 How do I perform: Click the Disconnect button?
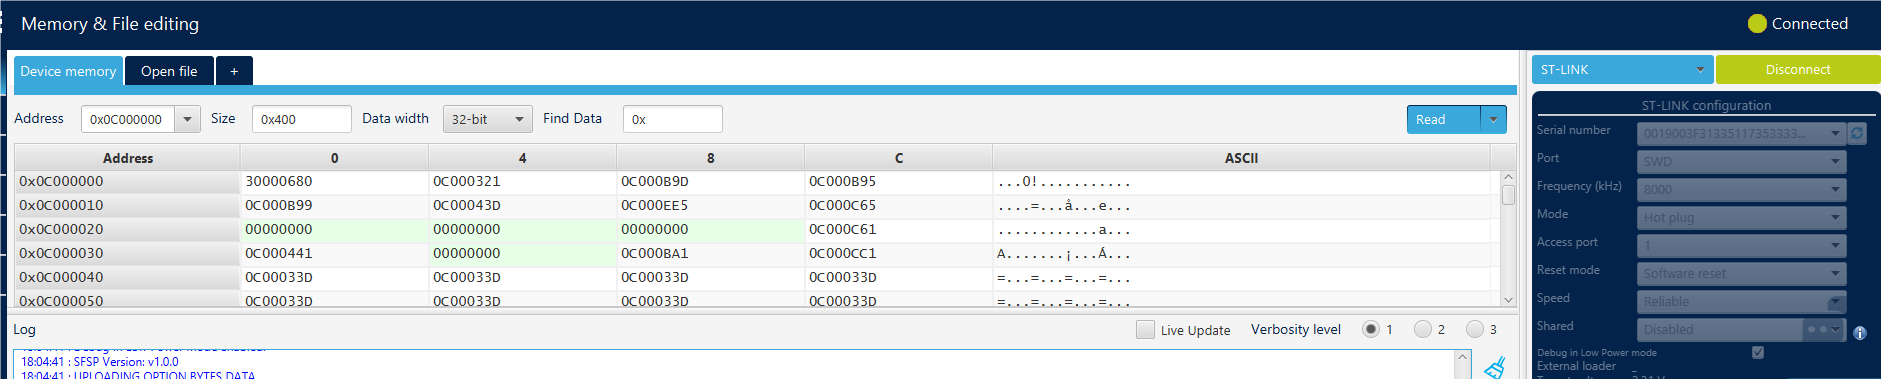coord(1798,70)
